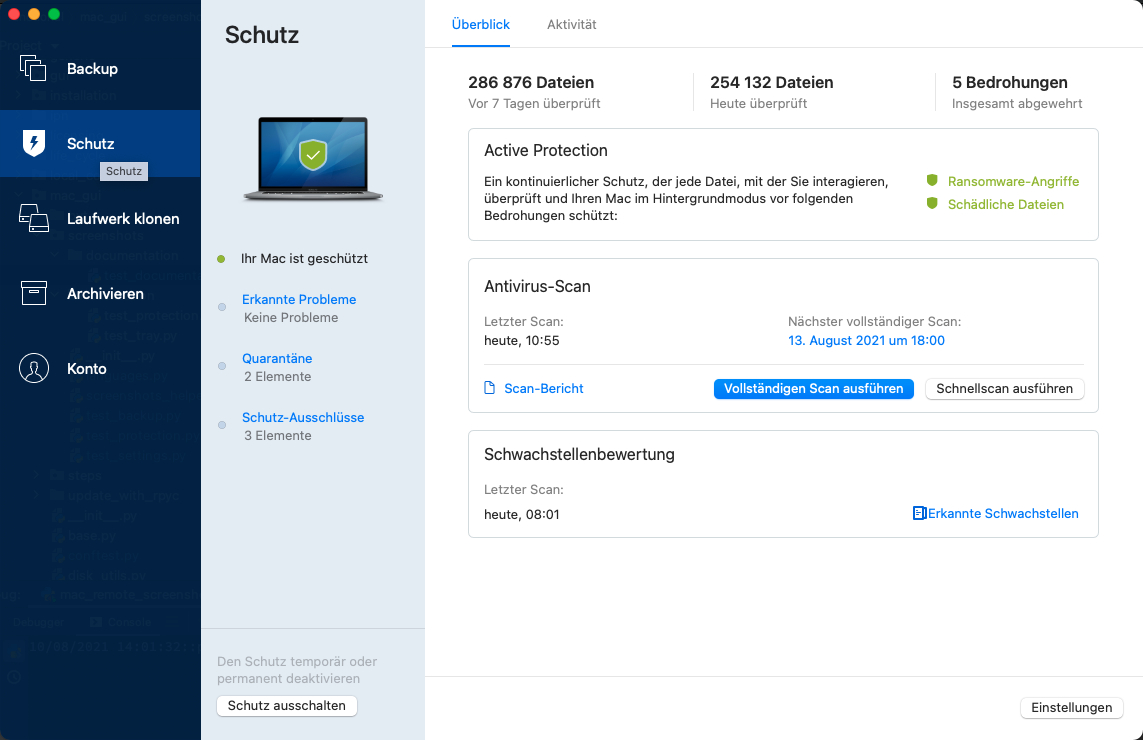Screen dimensions: 1143x740
Task: Click the Archivieren sidebar label
Action: tap(105, 294)
